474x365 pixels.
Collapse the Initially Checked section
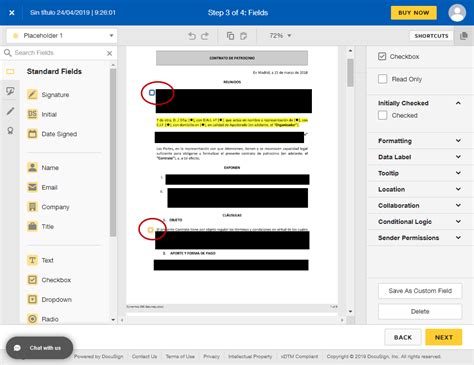(x=458, y=103)
